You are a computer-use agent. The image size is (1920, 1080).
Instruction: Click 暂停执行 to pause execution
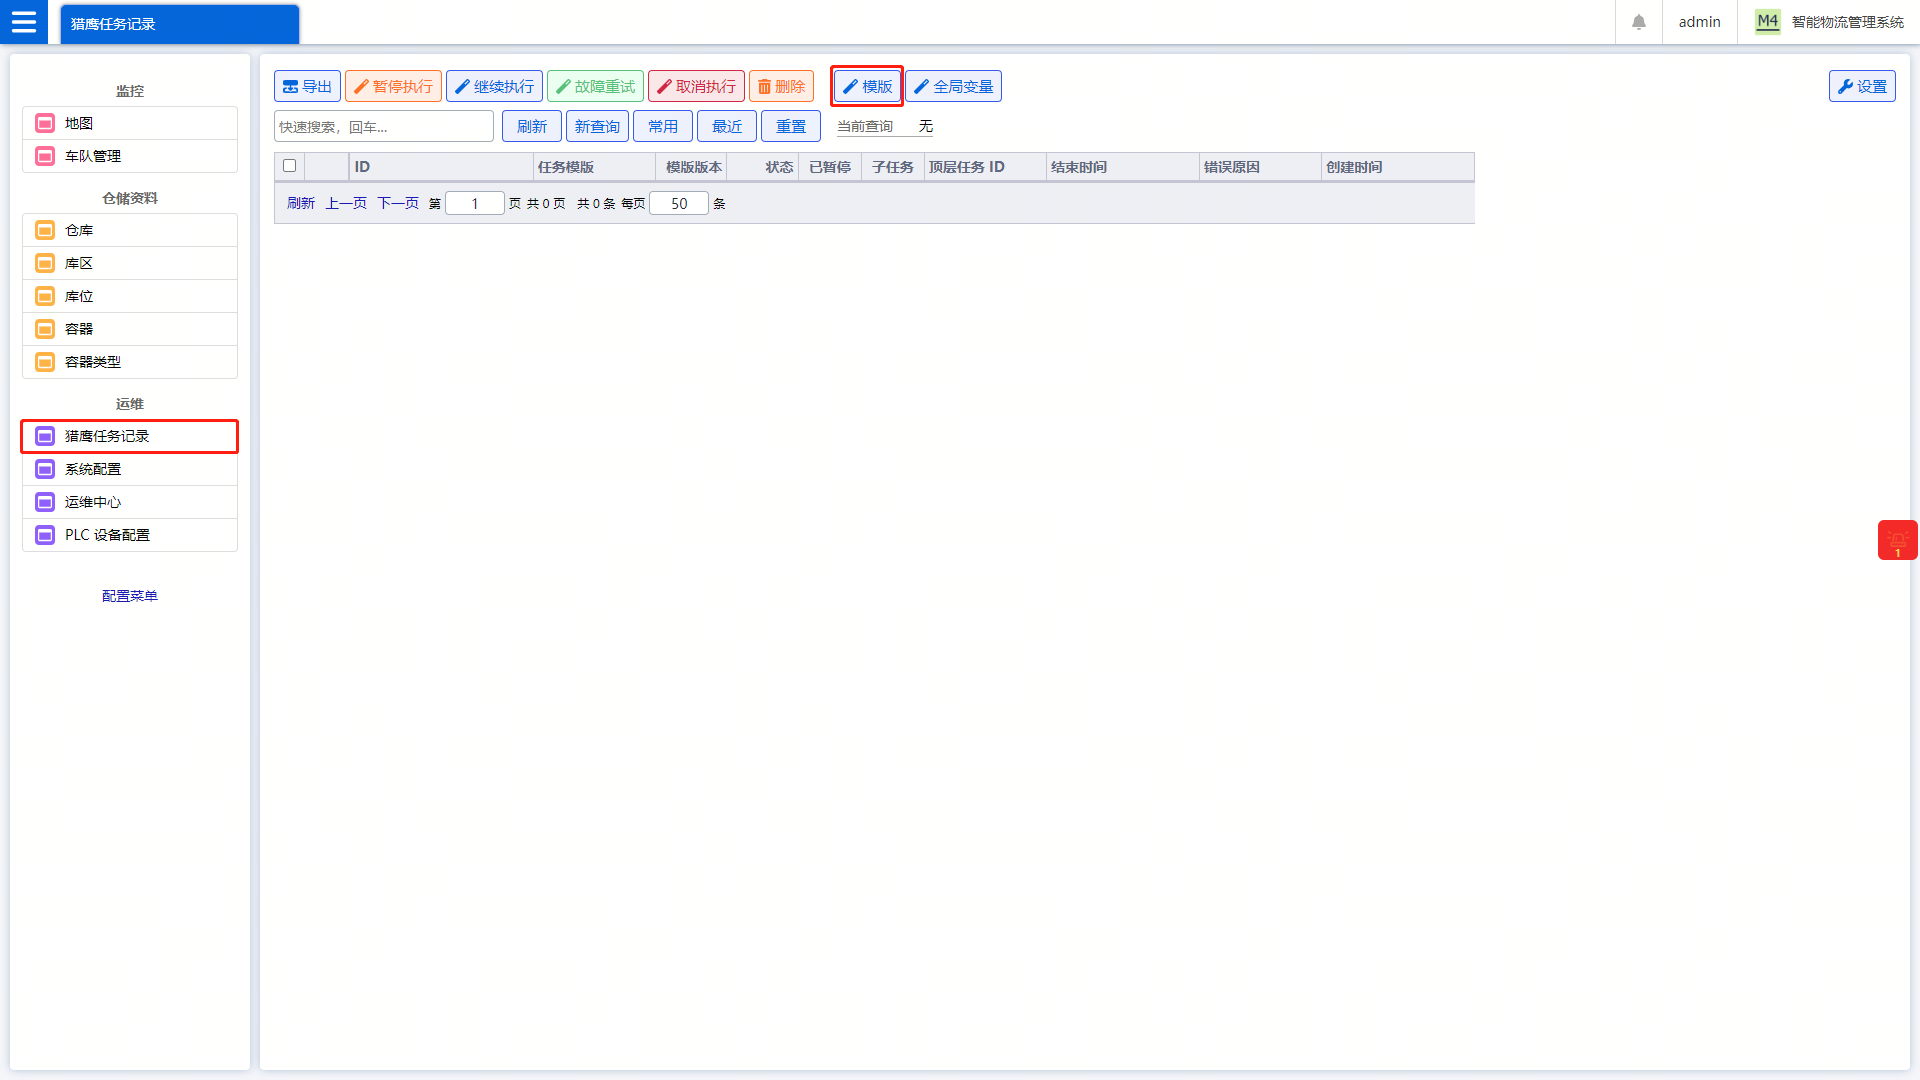click(x=393, y=86)
